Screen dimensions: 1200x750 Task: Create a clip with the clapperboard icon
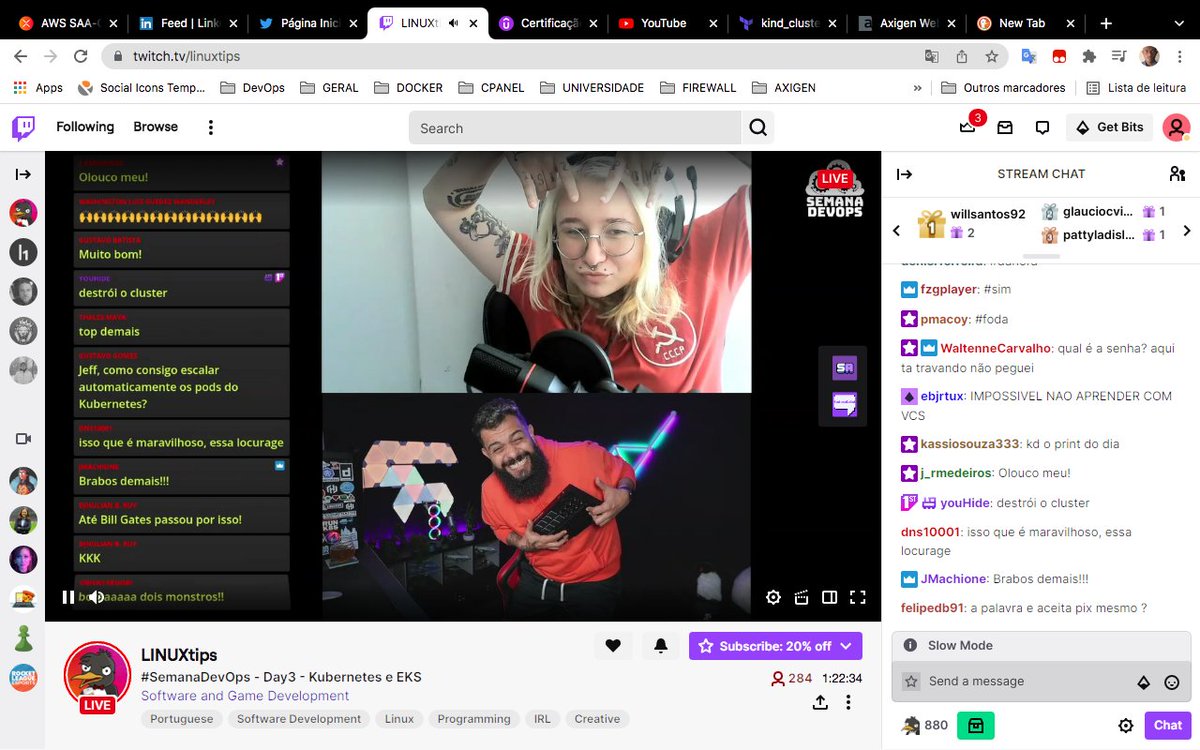tap(801, 597)
